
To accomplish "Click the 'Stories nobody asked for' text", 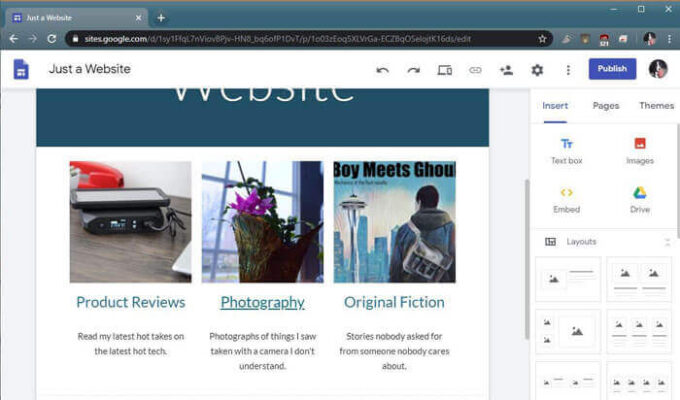I will point(394,351).
